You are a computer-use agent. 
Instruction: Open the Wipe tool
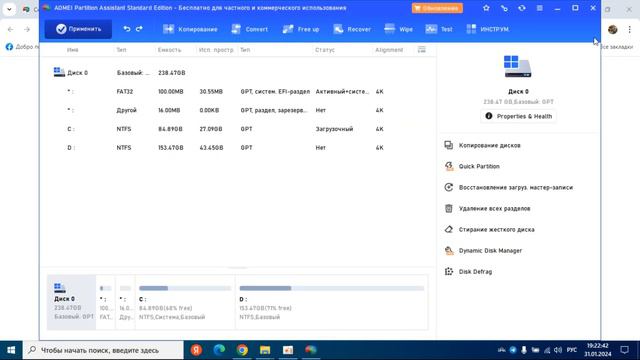pos(398,29)
